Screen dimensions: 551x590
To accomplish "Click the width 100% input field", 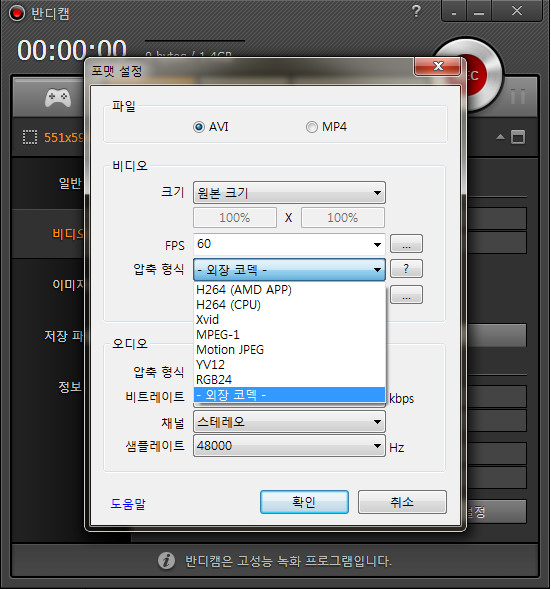I will [x=235, y=217].
